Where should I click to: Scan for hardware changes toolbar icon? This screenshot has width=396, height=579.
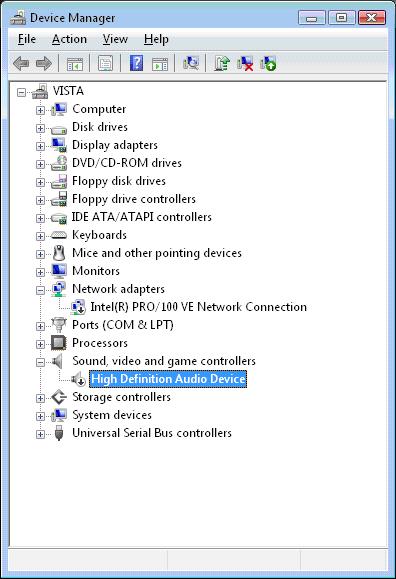(x=191, y=64)
